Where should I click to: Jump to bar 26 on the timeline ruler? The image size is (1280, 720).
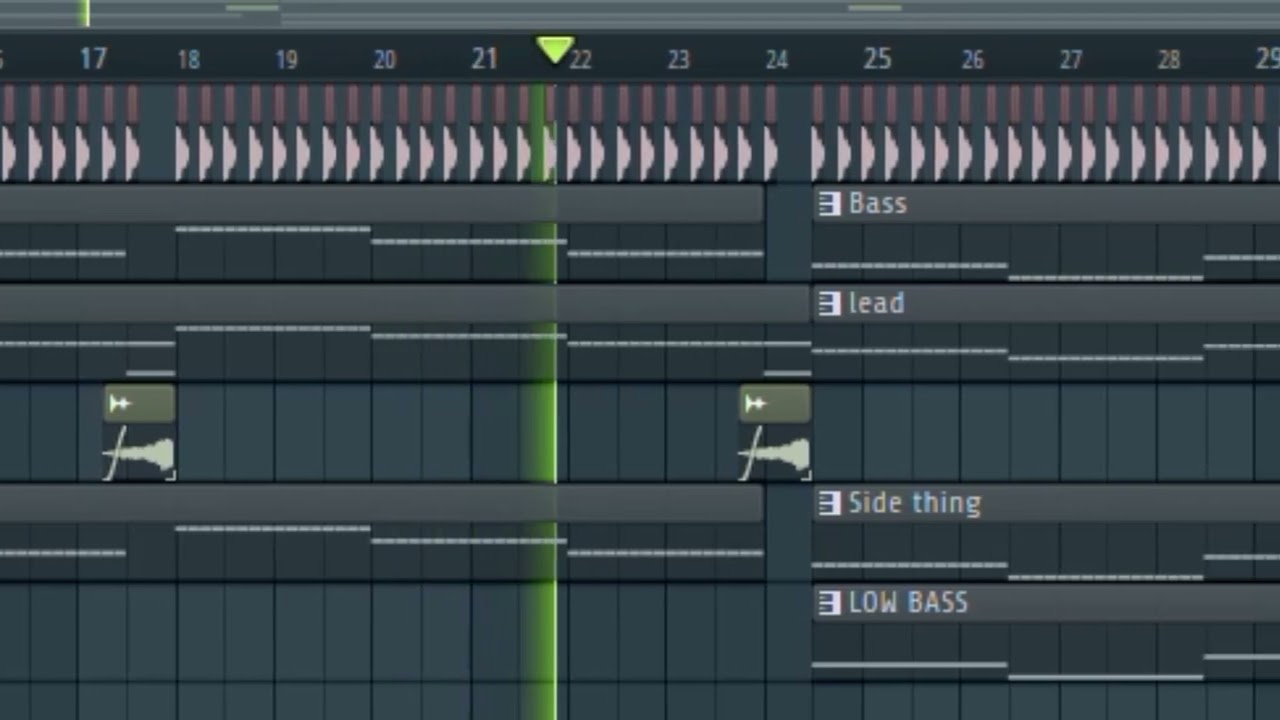pos(972,60)
